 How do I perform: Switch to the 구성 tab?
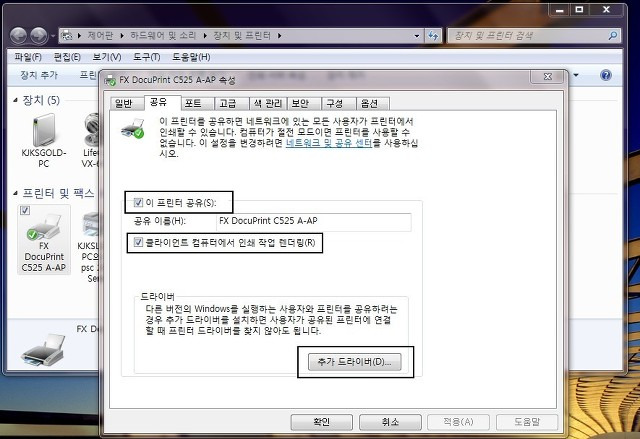[339, 104]
